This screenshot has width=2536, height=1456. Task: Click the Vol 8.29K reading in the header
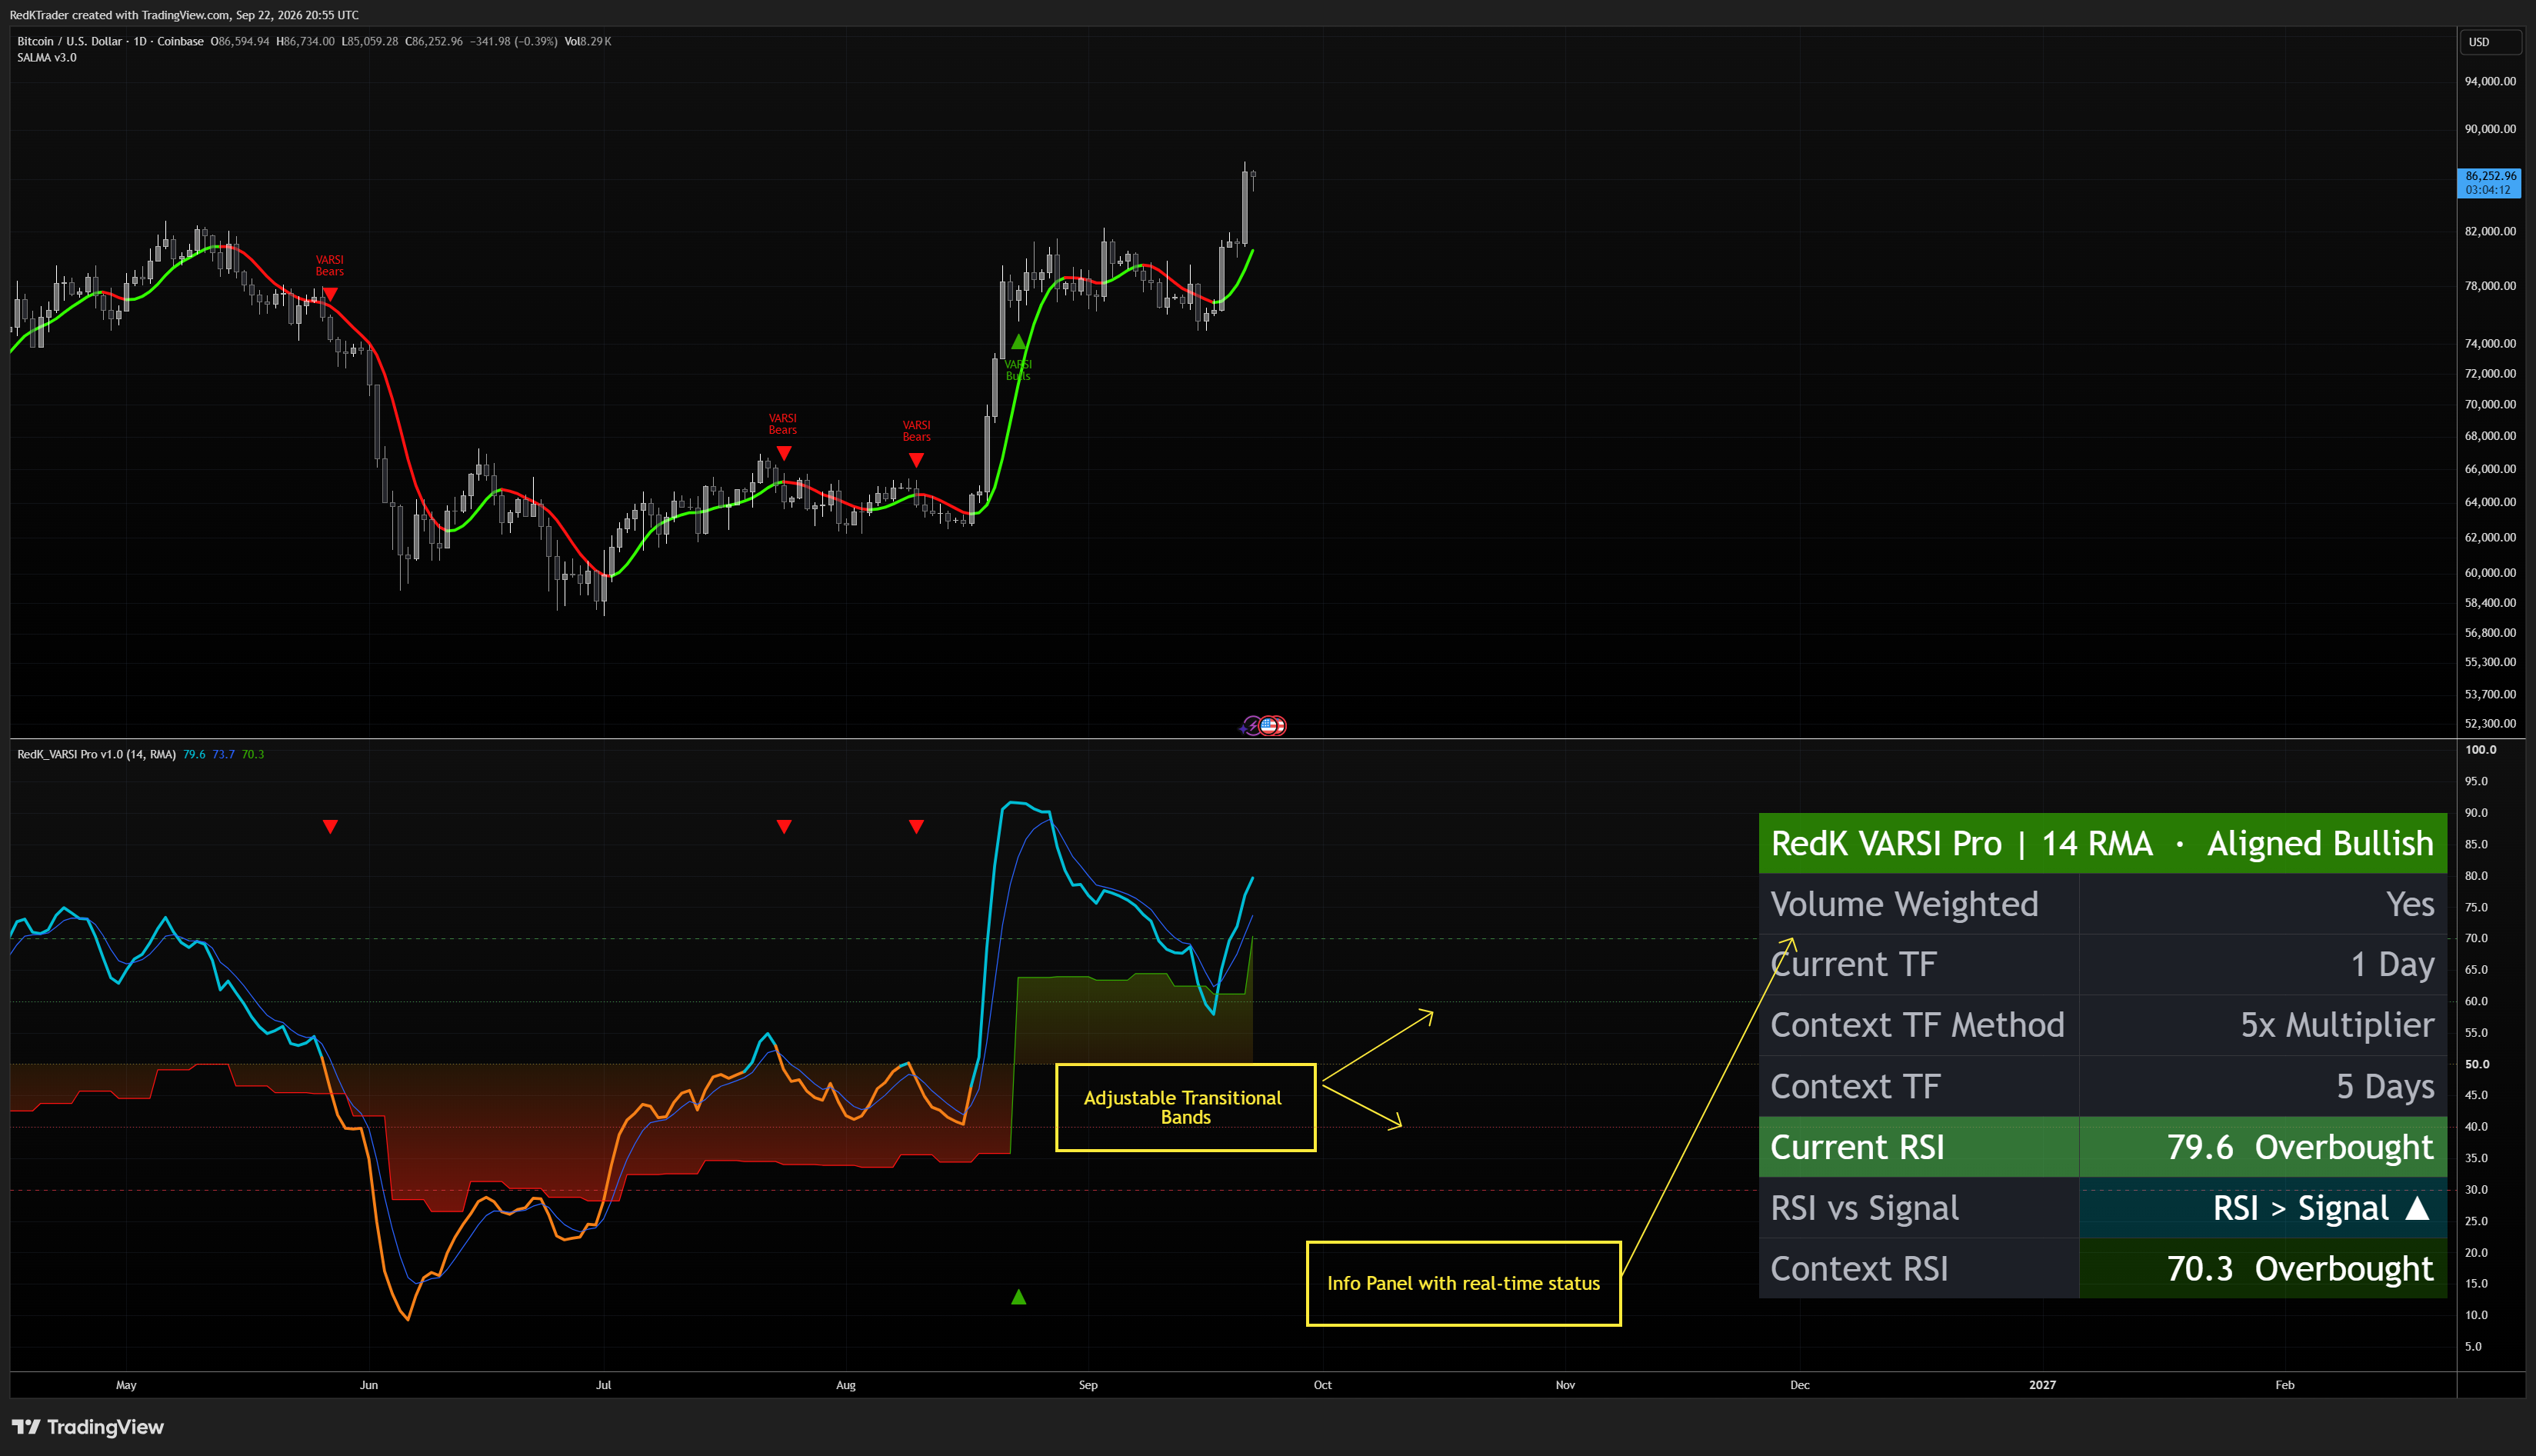588,41
